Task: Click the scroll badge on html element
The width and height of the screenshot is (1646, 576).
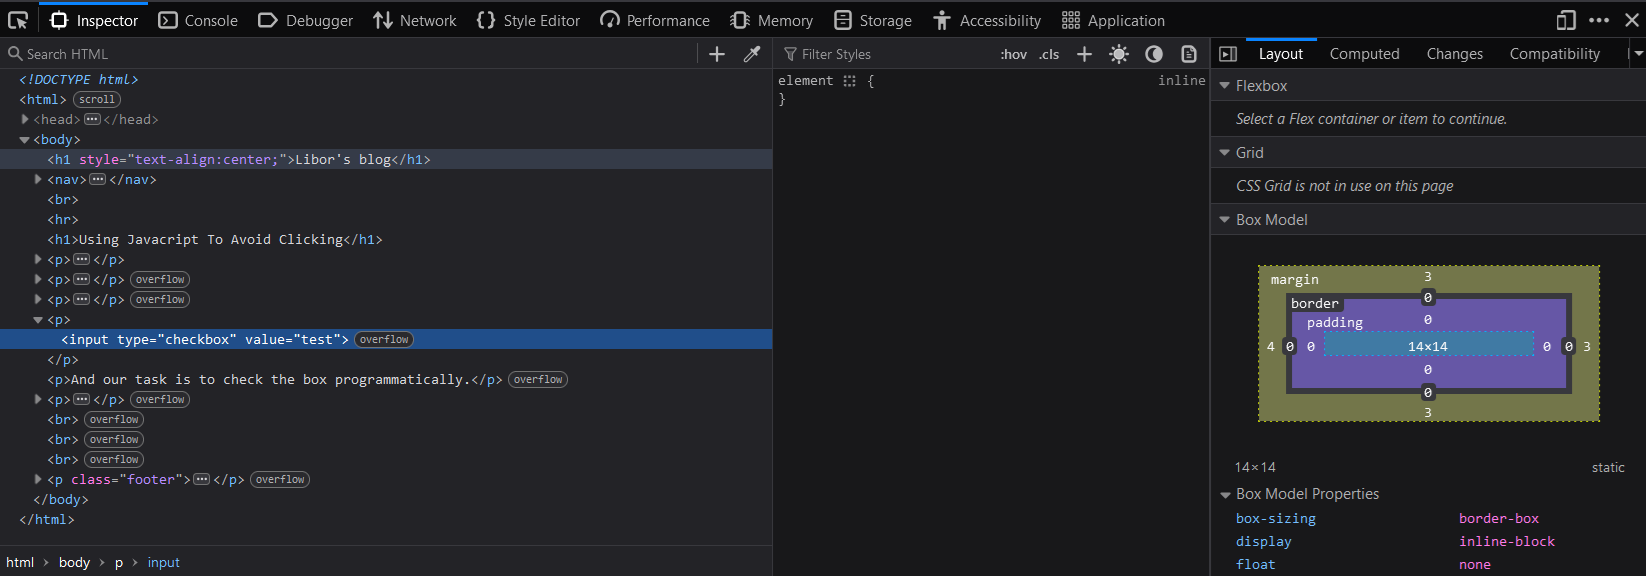Action: point(97,100)
